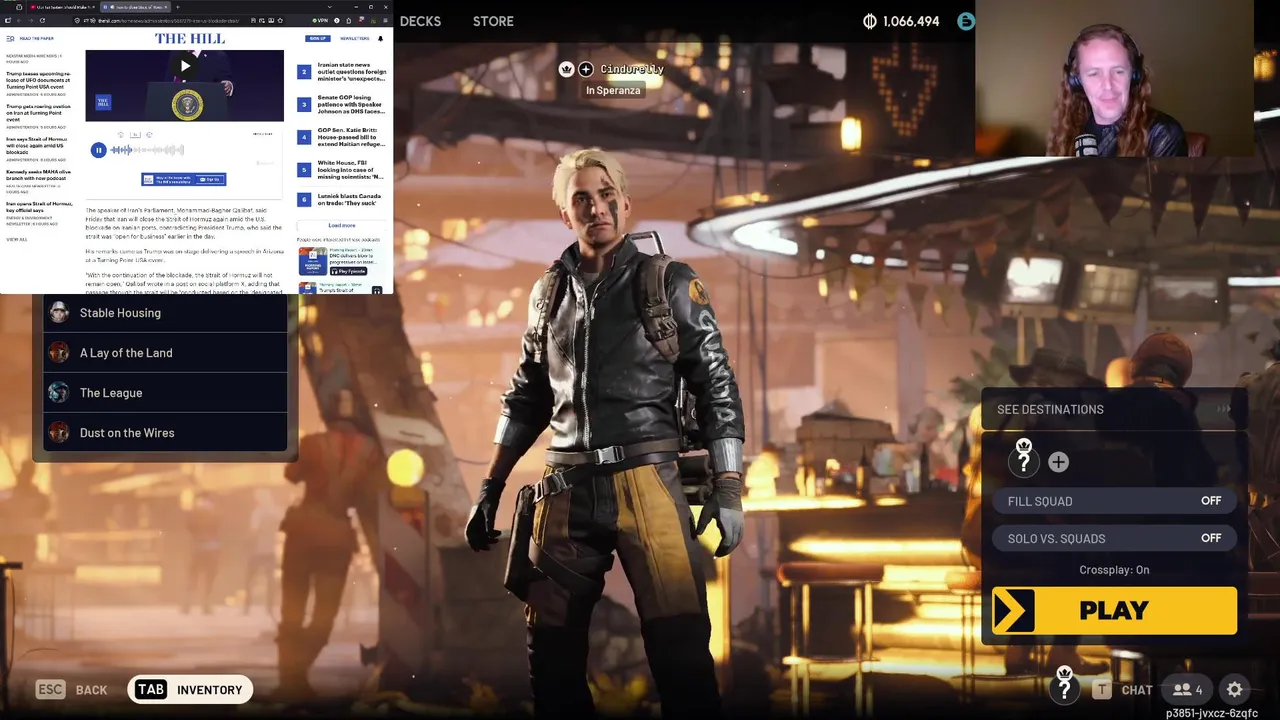Screen dimensions: 1280x720
Task: Go BACK via the ESC button
Action: coord(72,690)
